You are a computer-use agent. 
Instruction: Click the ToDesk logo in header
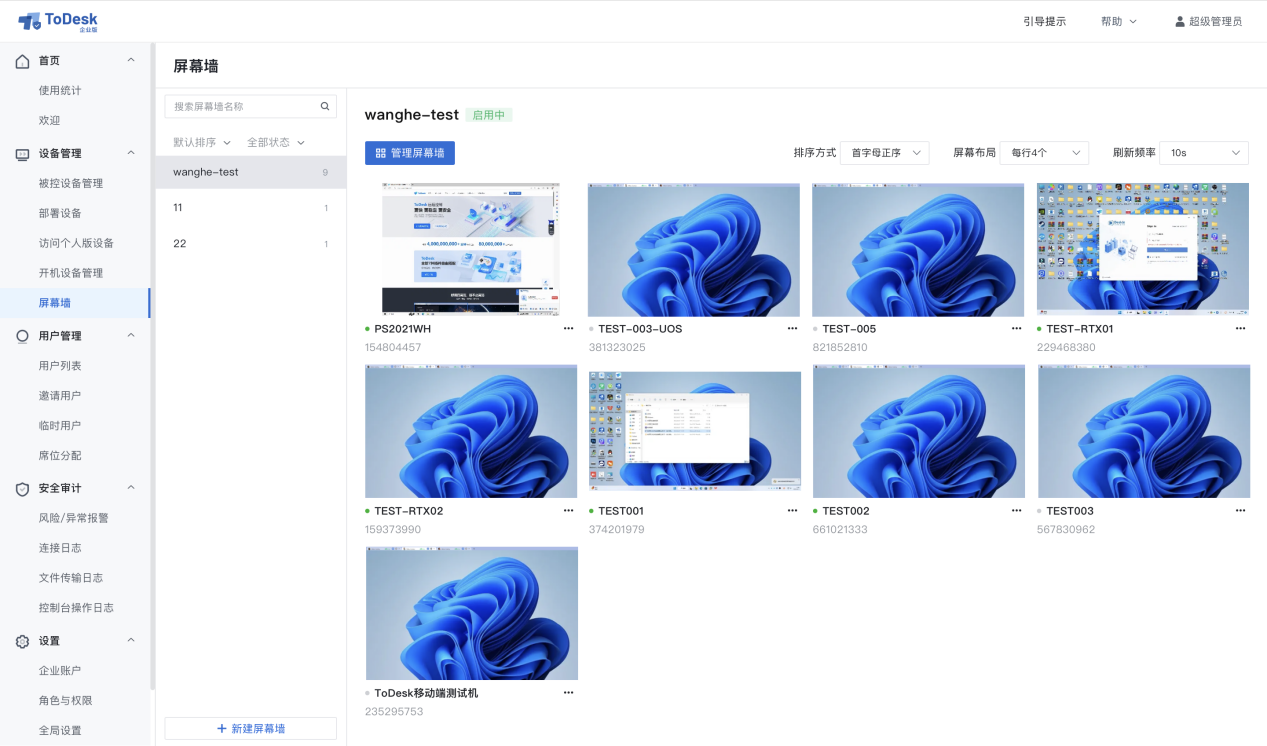coord(58,21)
